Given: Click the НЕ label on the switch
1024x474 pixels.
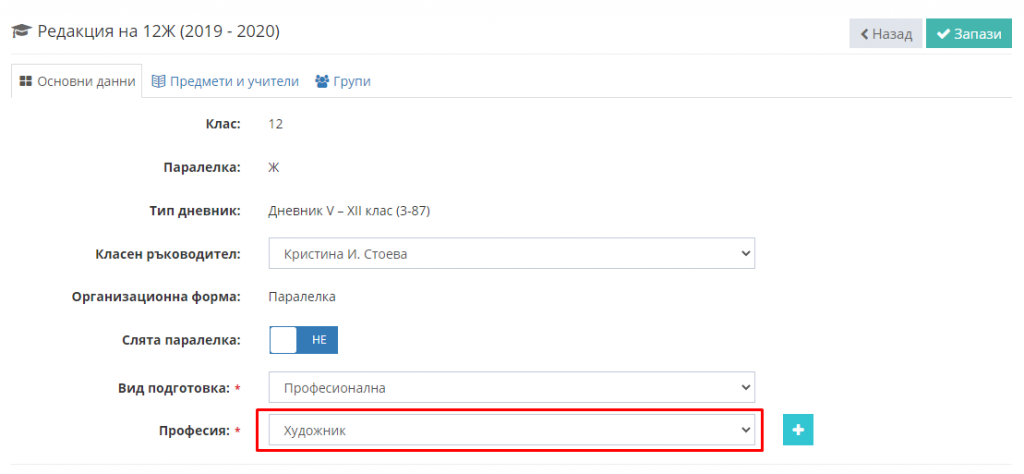Looking at the screenshot, I should click(319, 340).
